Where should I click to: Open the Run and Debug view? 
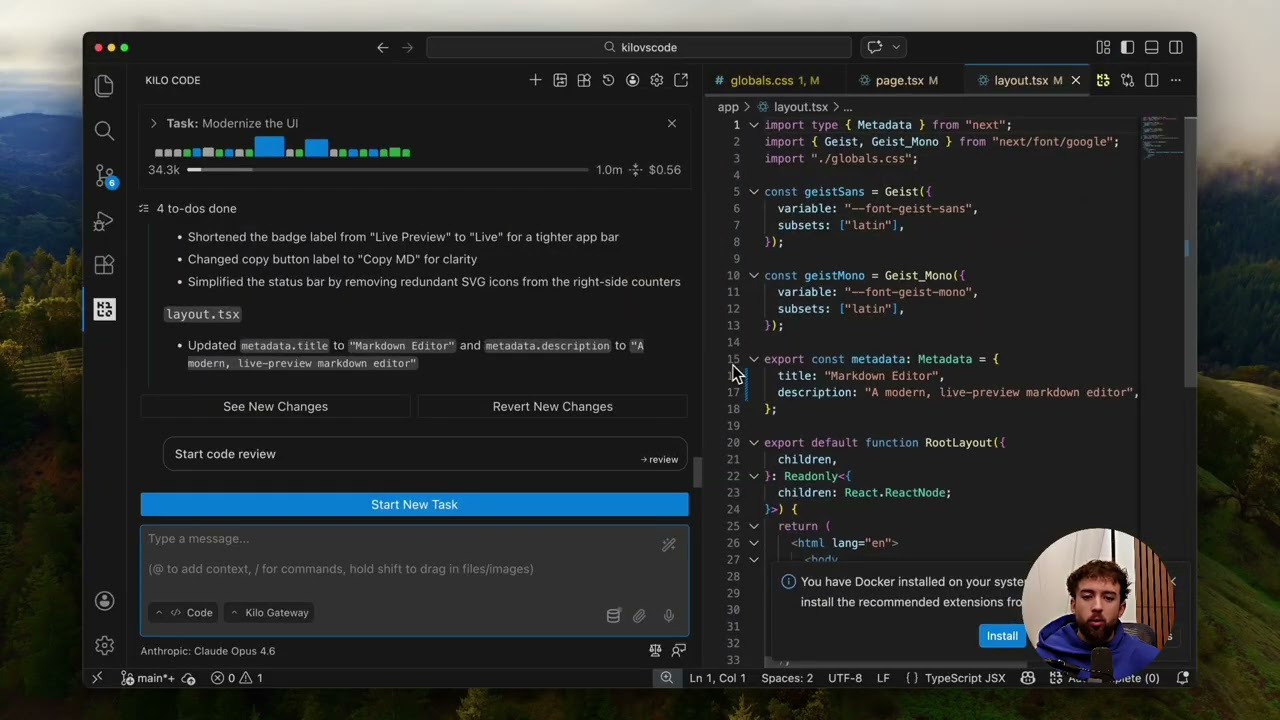(x=104, y=221)
